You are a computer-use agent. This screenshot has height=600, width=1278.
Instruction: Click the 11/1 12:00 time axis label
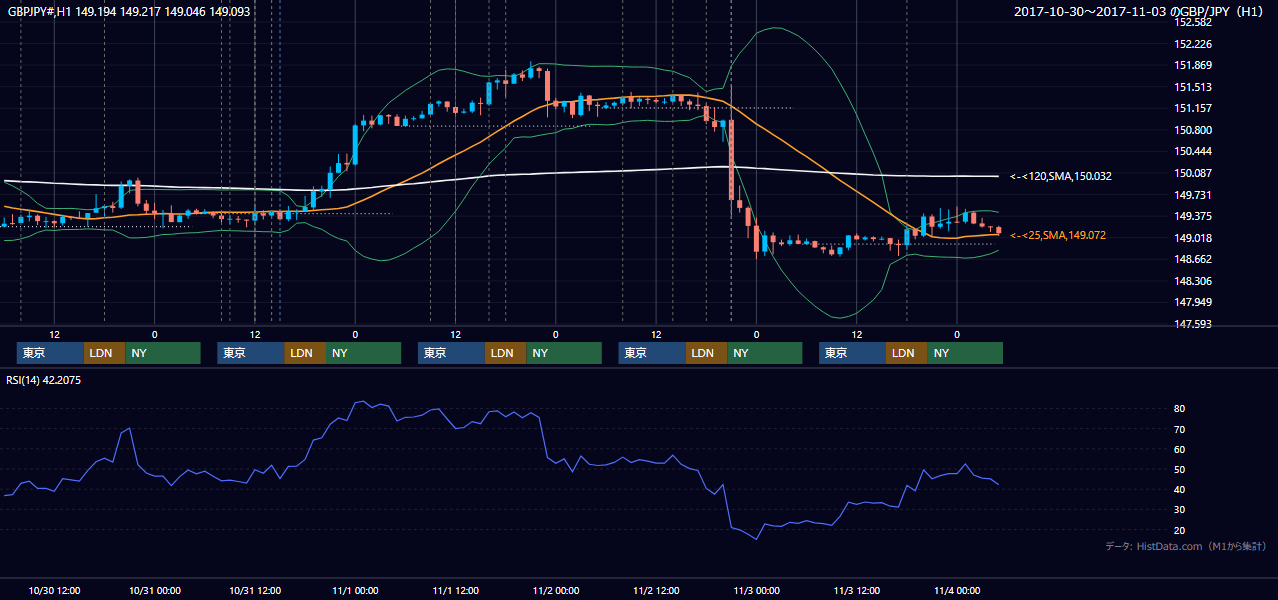pyautogui.click(x=455, y=591)
